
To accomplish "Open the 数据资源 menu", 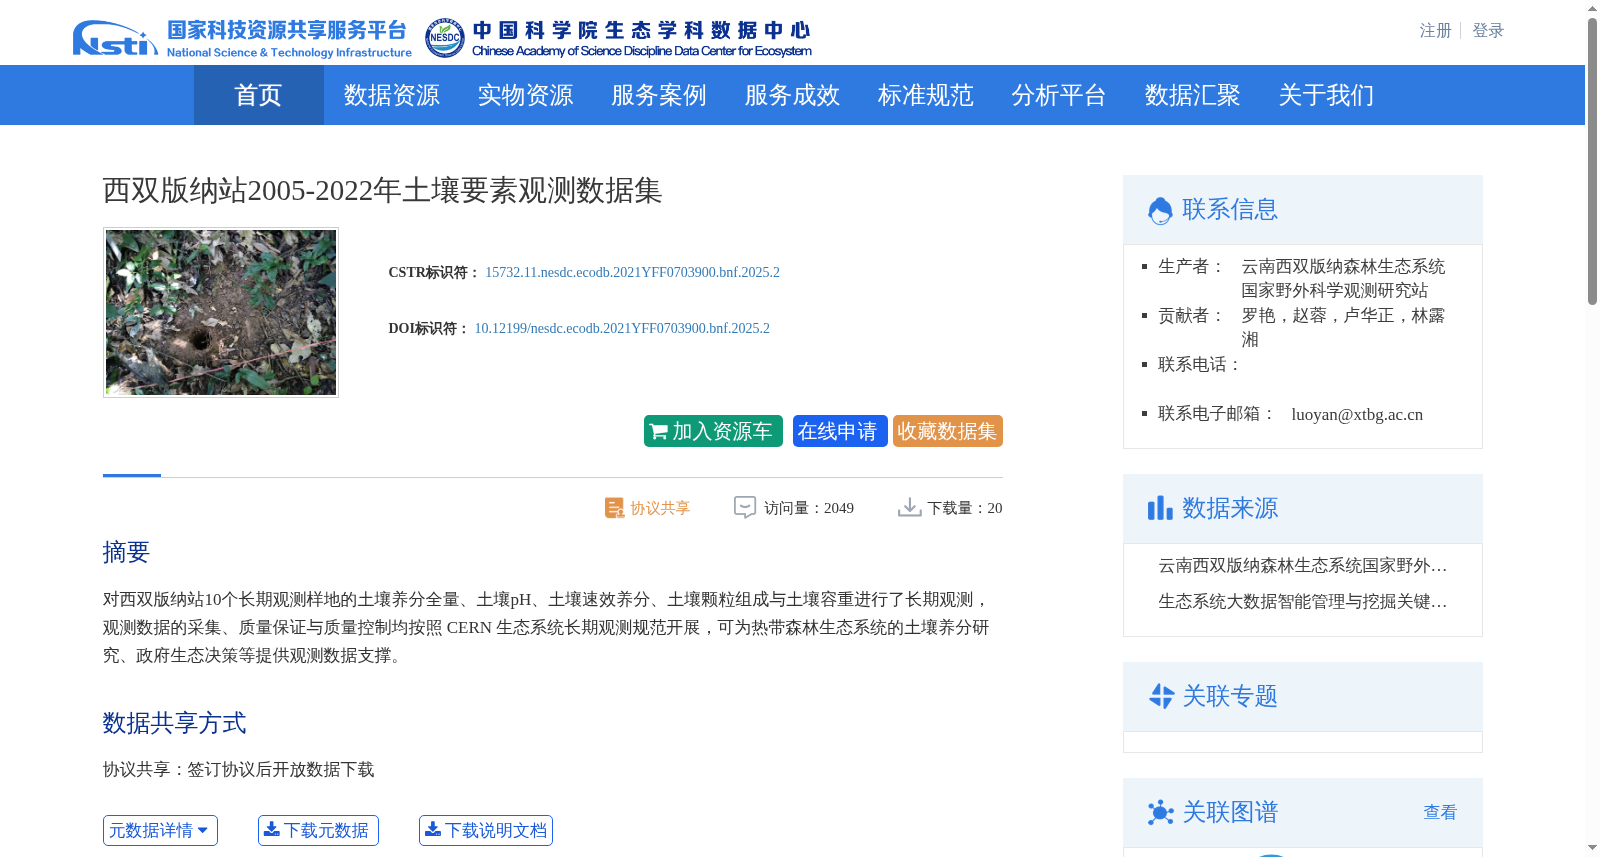I will [x=392, y=95].
